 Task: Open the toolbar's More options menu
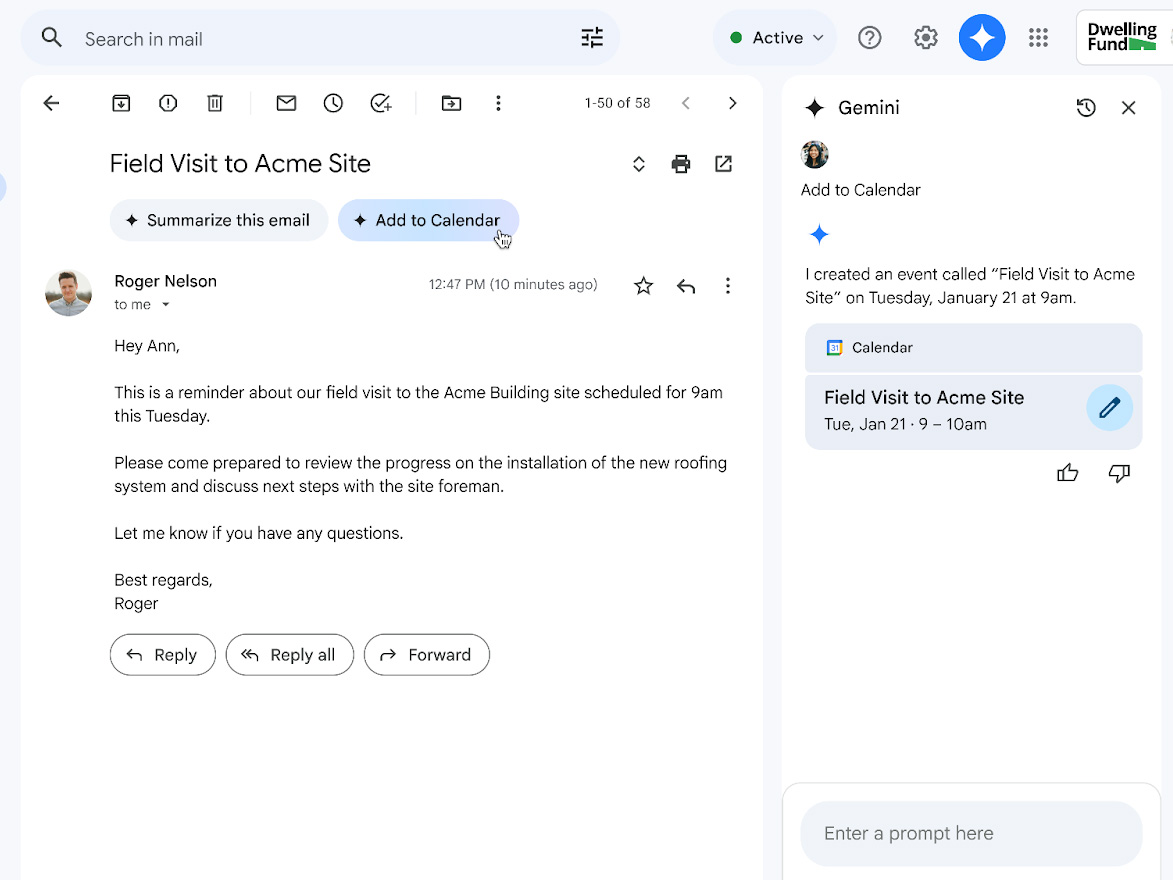[x=498, y=103]
